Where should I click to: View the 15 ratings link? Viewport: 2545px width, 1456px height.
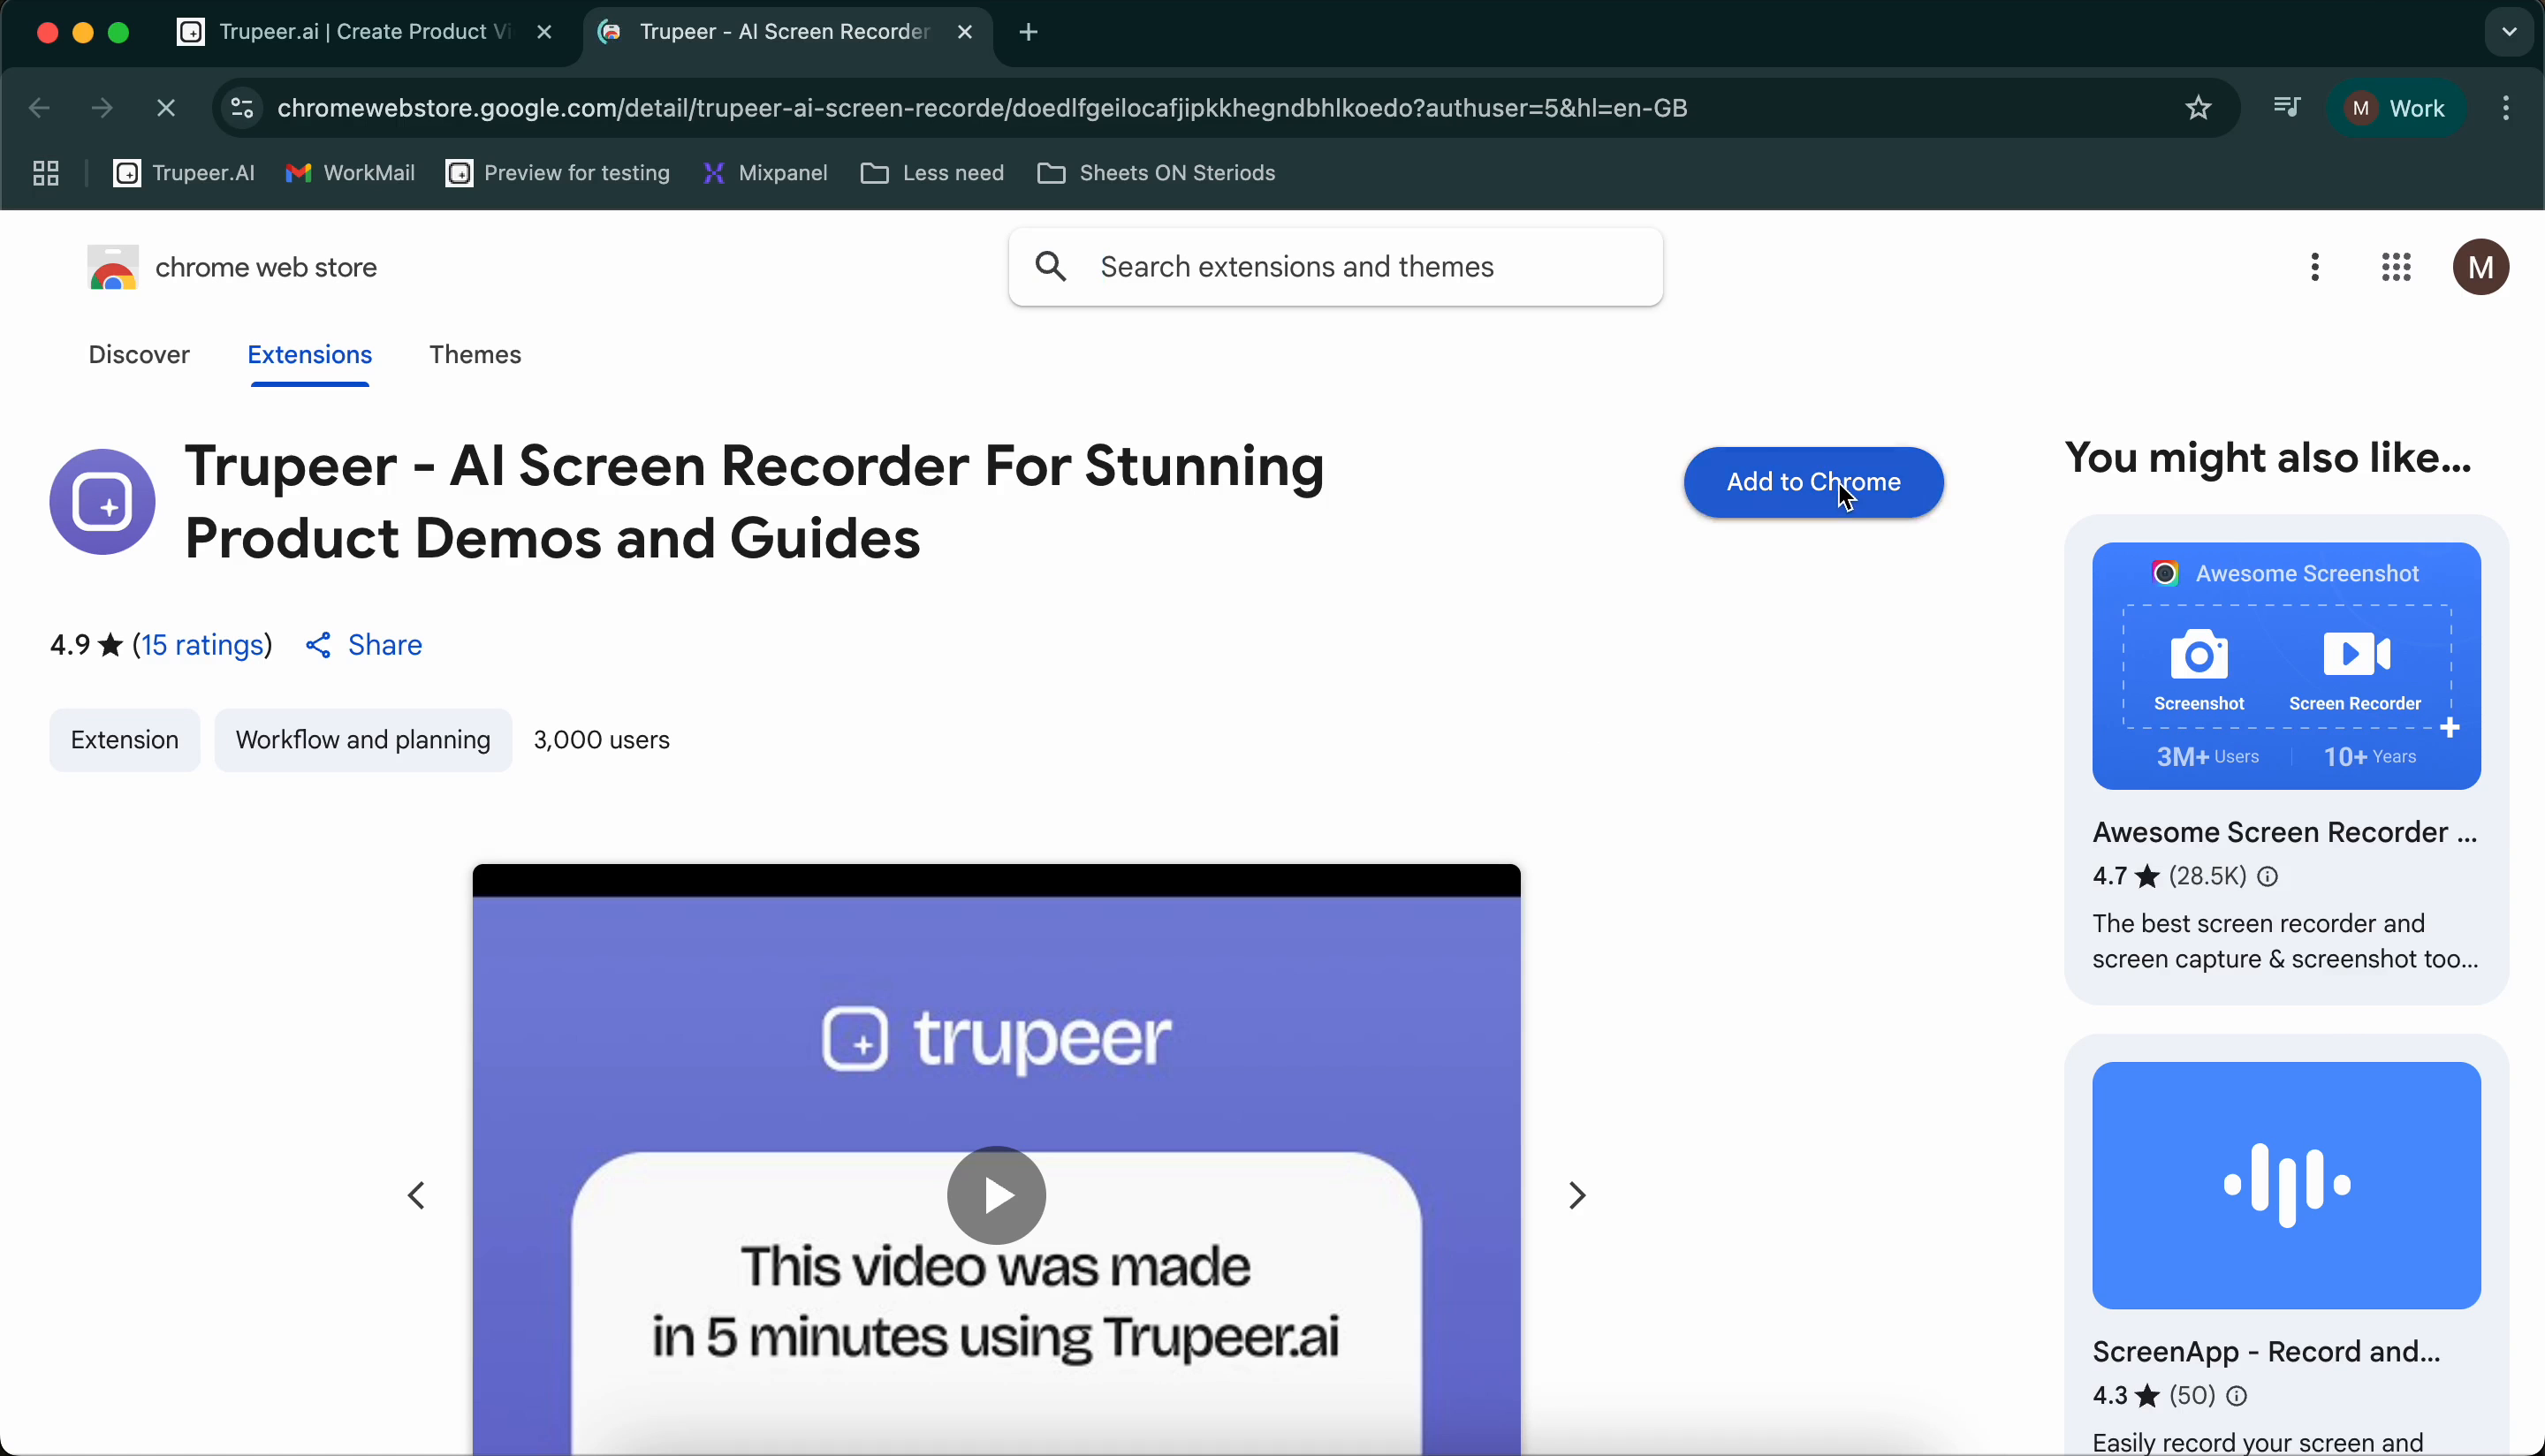pyautogui.click(x=202, y=645)
